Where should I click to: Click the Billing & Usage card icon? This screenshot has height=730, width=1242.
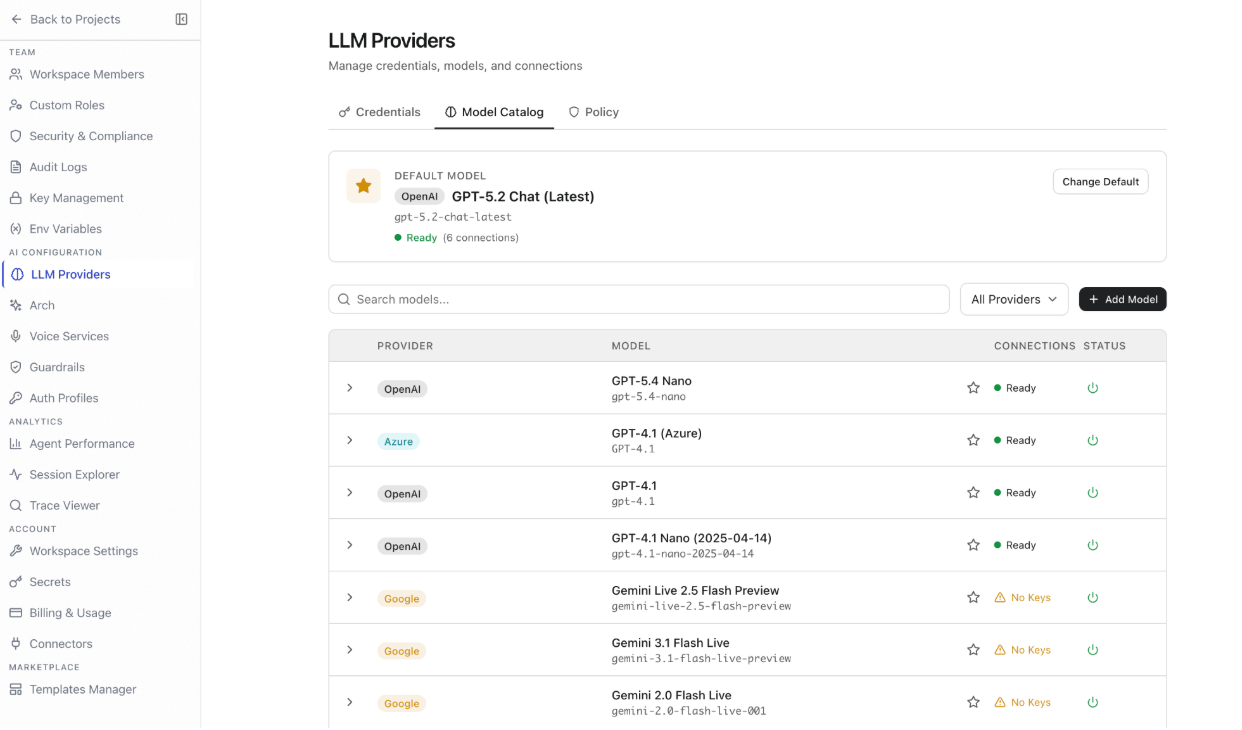point(16,613)
